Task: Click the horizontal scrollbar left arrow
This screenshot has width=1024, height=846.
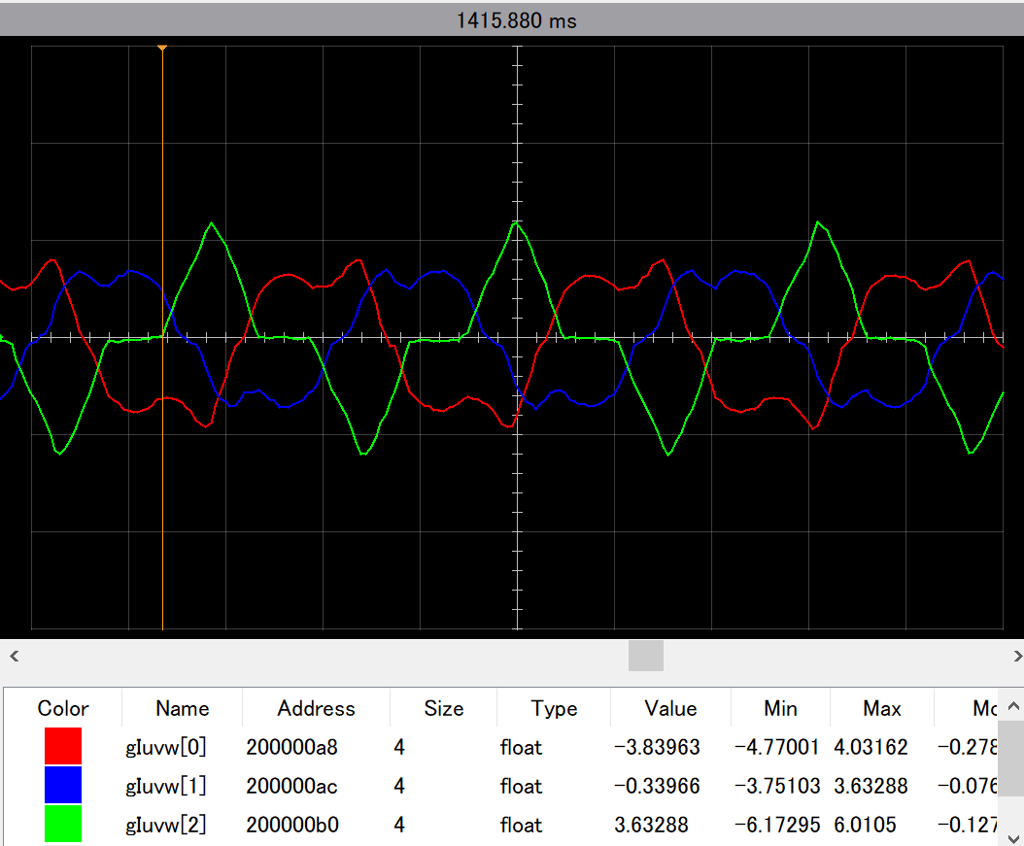Action: (x=14, y=656)
